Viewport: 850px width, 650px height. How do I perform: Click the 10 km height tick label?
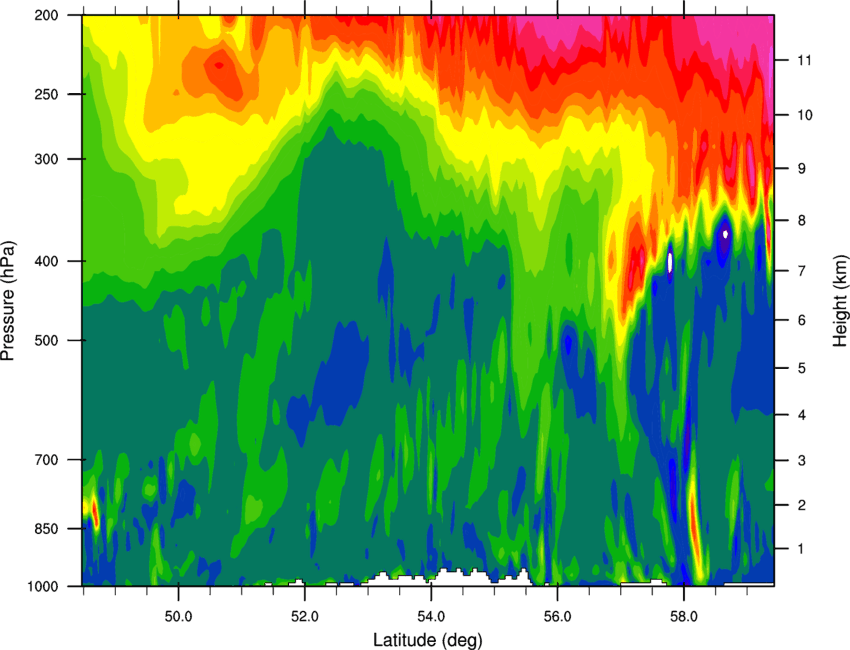pos(805,115)
